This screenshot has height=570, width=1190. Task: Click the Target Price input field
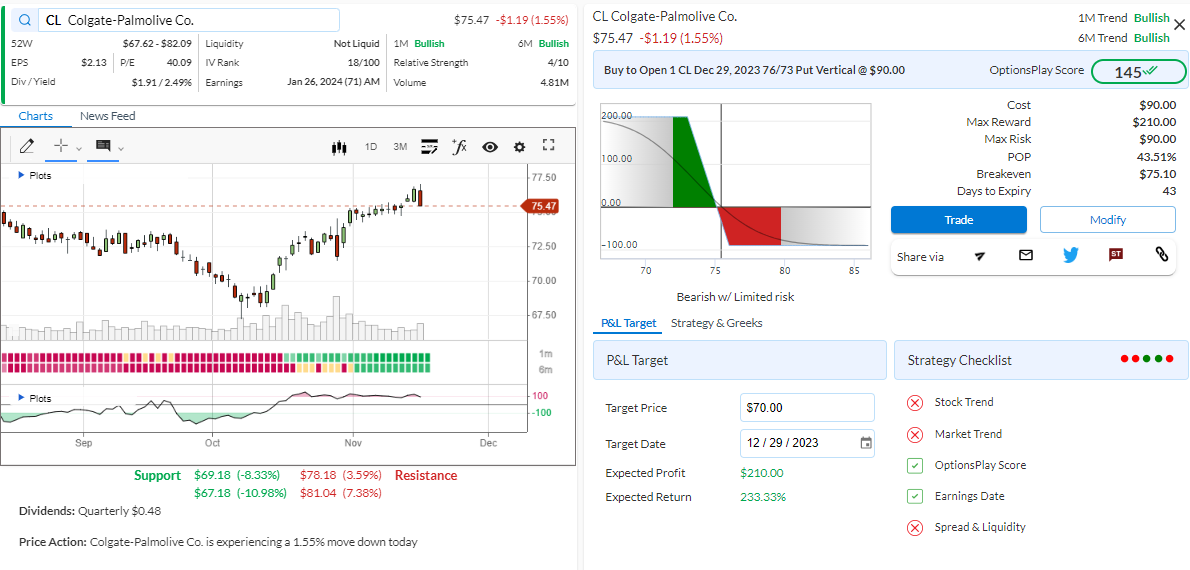pyautogui.click(x=807, y=408)
